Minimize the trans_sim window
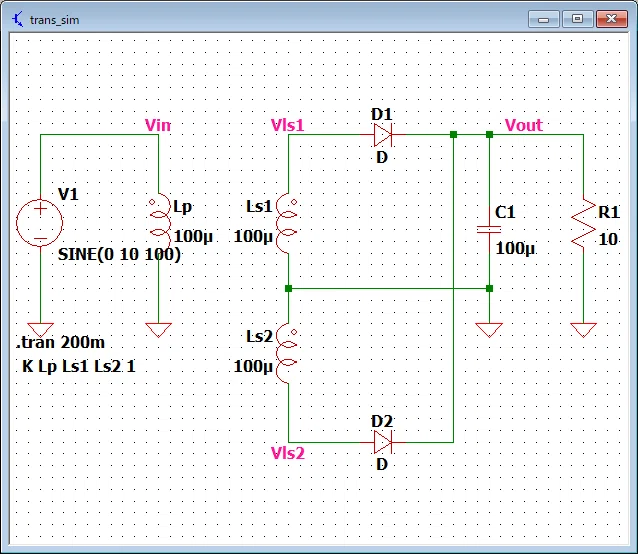 (x=544, y=19)
